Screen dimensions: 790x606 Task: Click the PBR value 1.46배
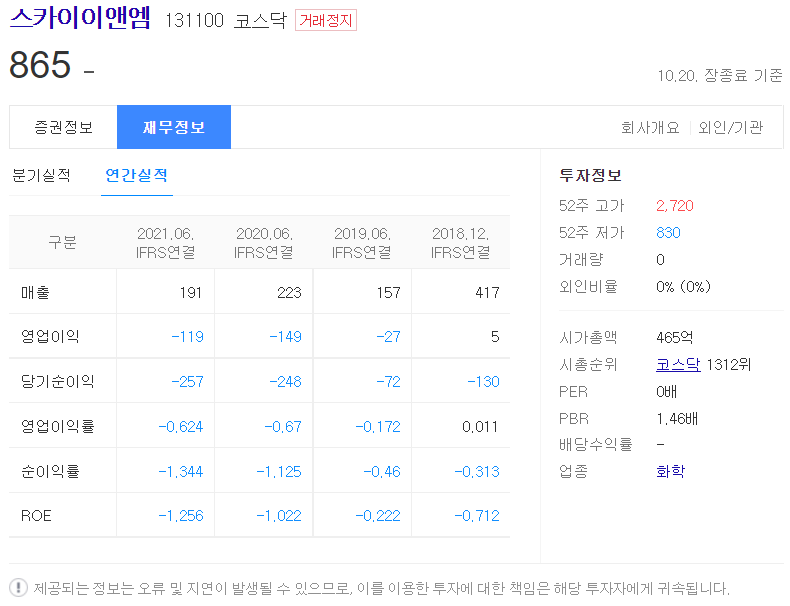point(677,418)
